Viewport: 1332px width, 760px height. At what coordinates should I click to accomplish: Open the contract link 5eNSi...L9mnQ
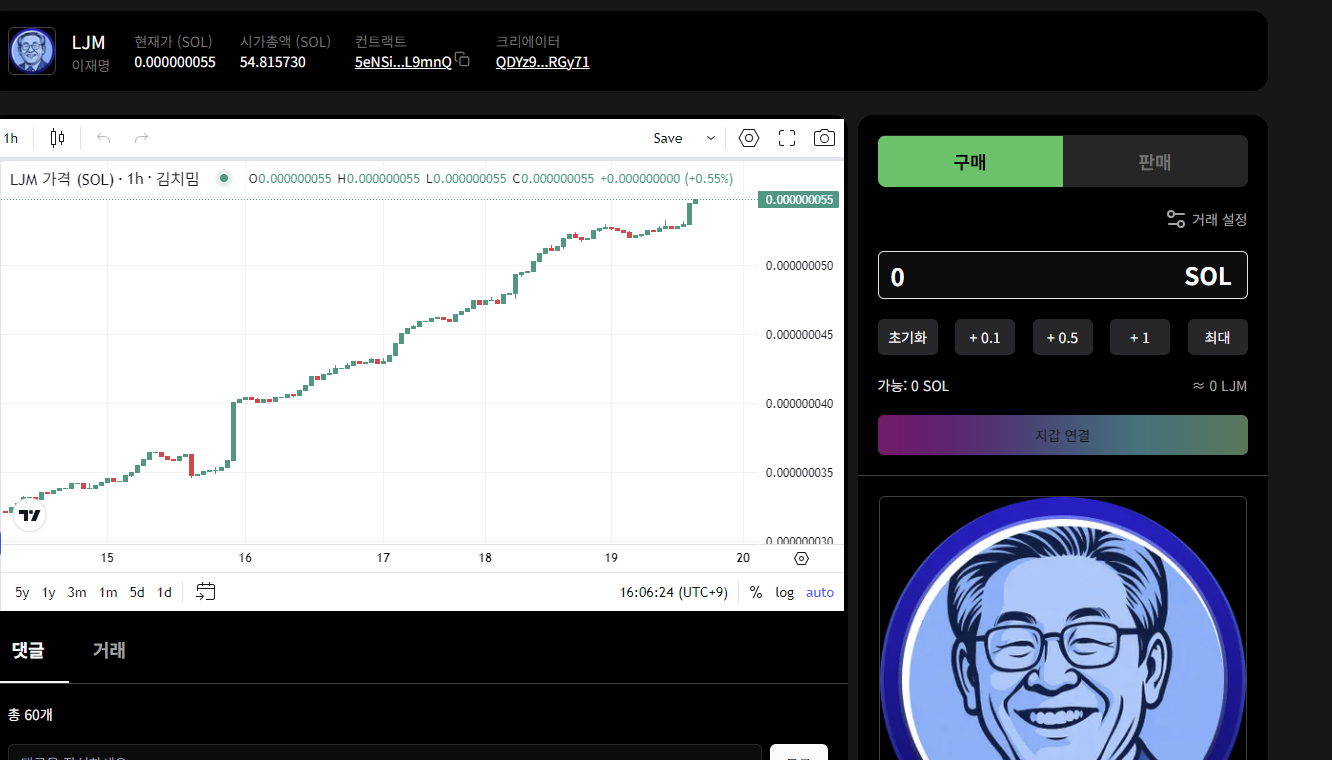coord(403,62)
